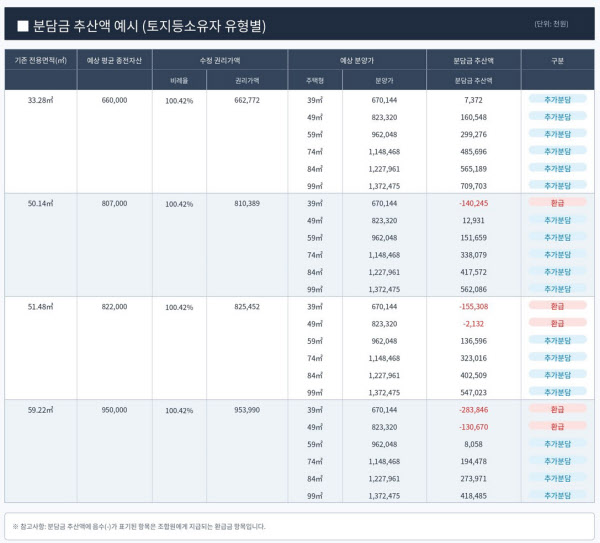
Task: Select the 323,016 contribution amount
Action: pyautogui.click(x=473, y=358)
